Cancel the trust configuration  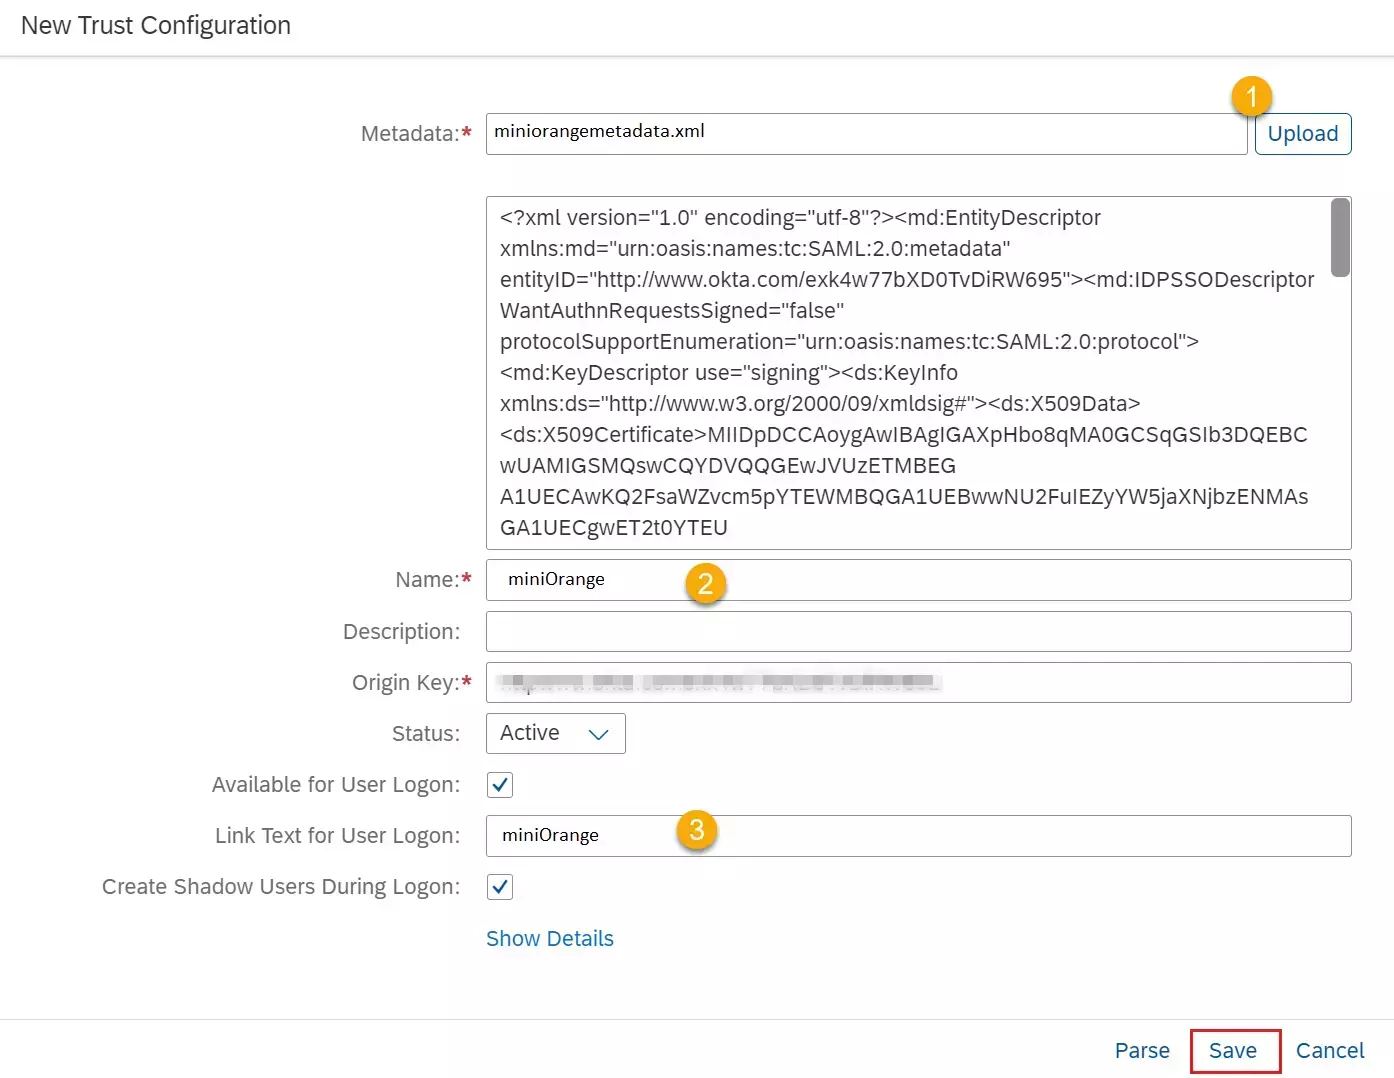click(1330, 1050)
